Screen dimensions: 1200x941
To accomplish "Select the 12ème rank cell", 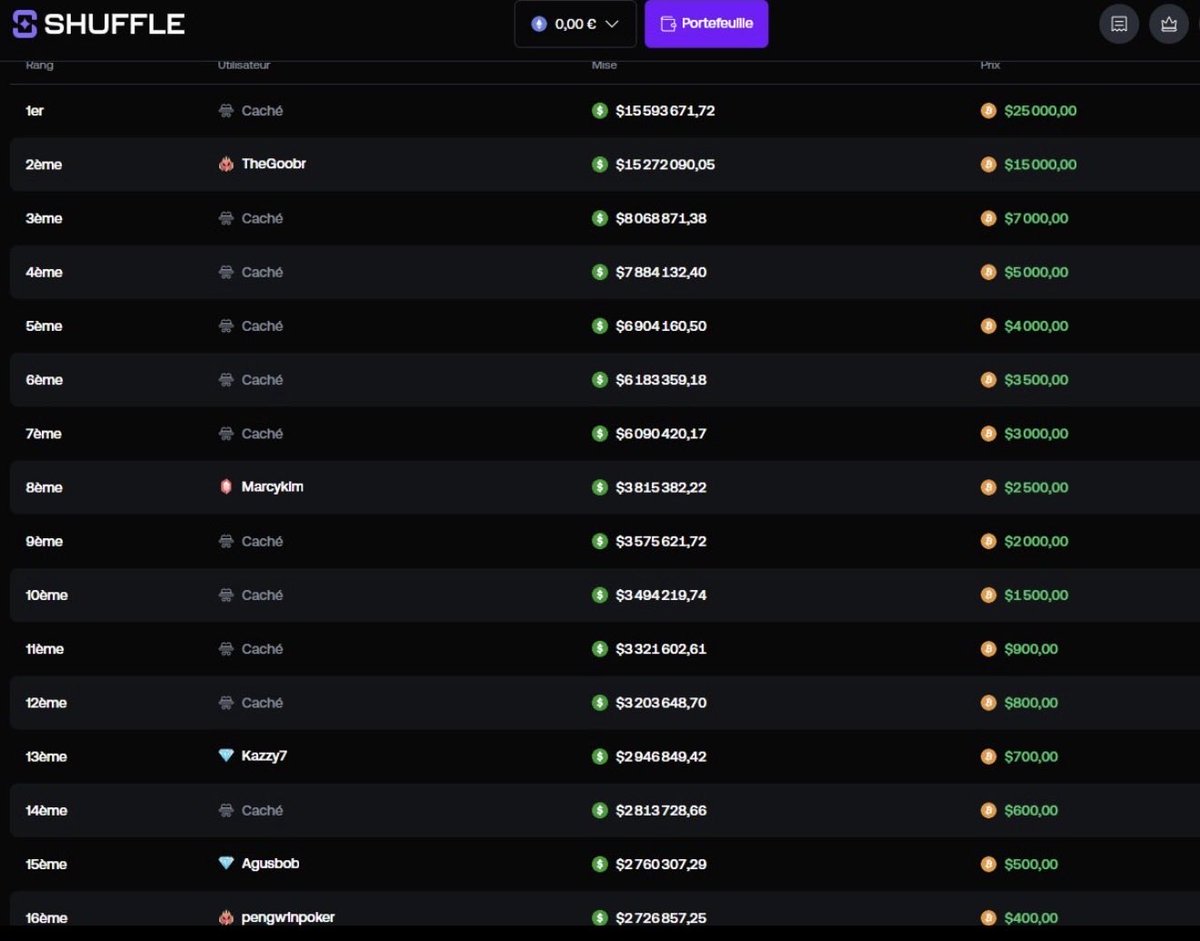I will [46, 703].
